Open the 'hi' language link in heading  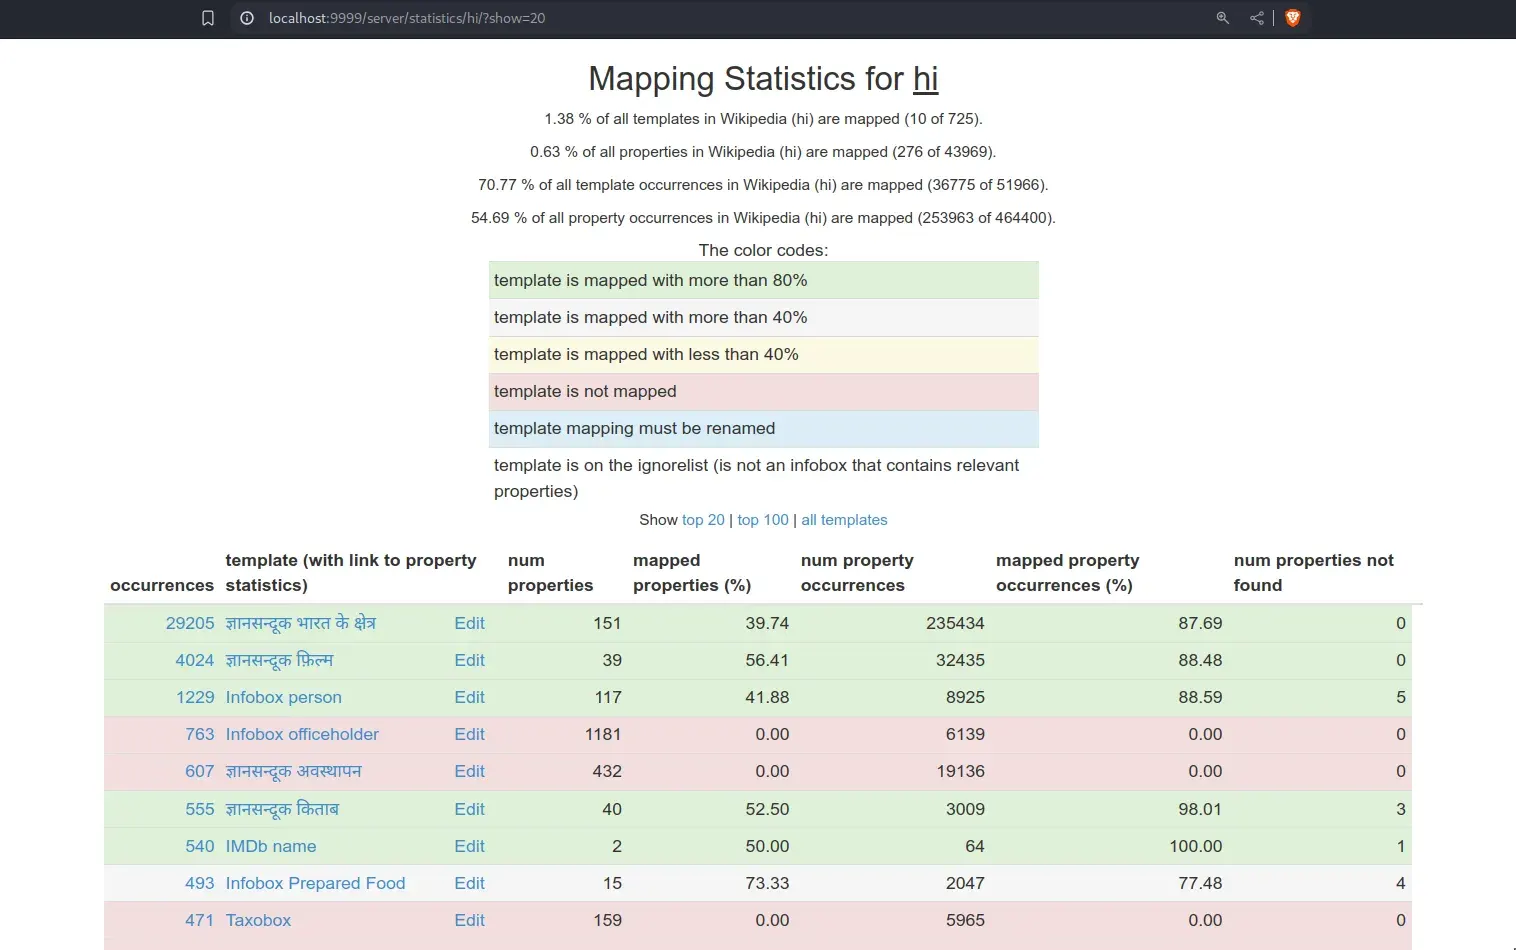926,79
